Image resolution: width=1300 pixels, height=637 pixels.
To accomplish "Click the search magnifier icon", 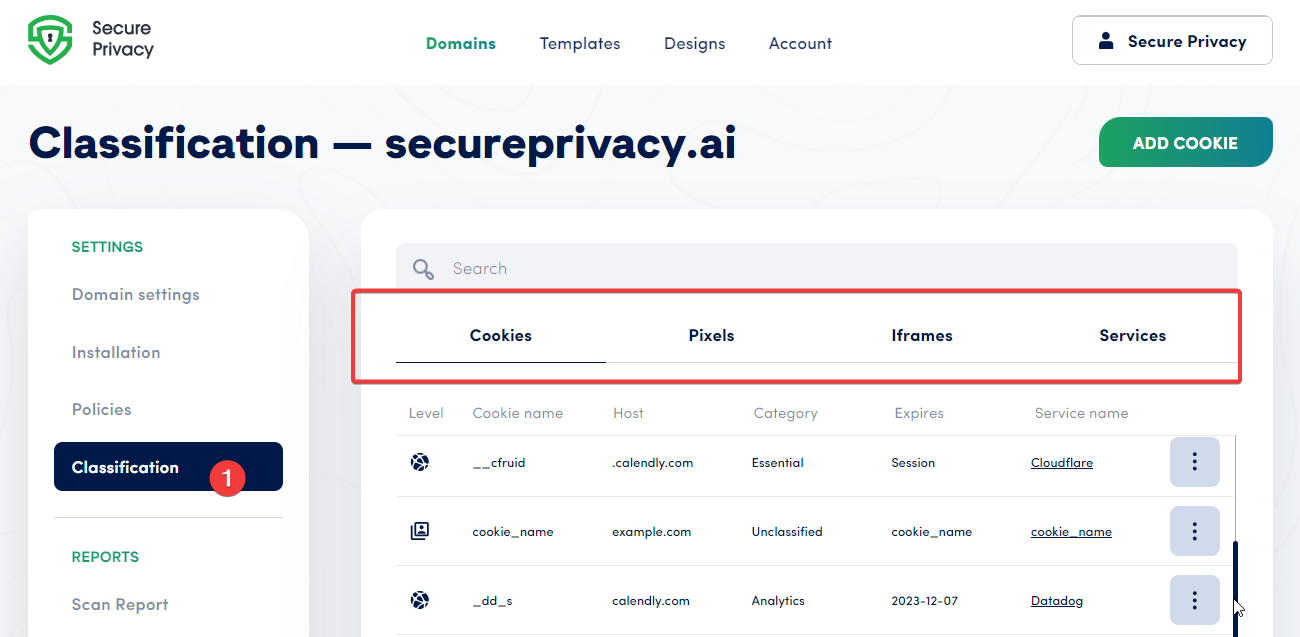I will click(422, 268).
